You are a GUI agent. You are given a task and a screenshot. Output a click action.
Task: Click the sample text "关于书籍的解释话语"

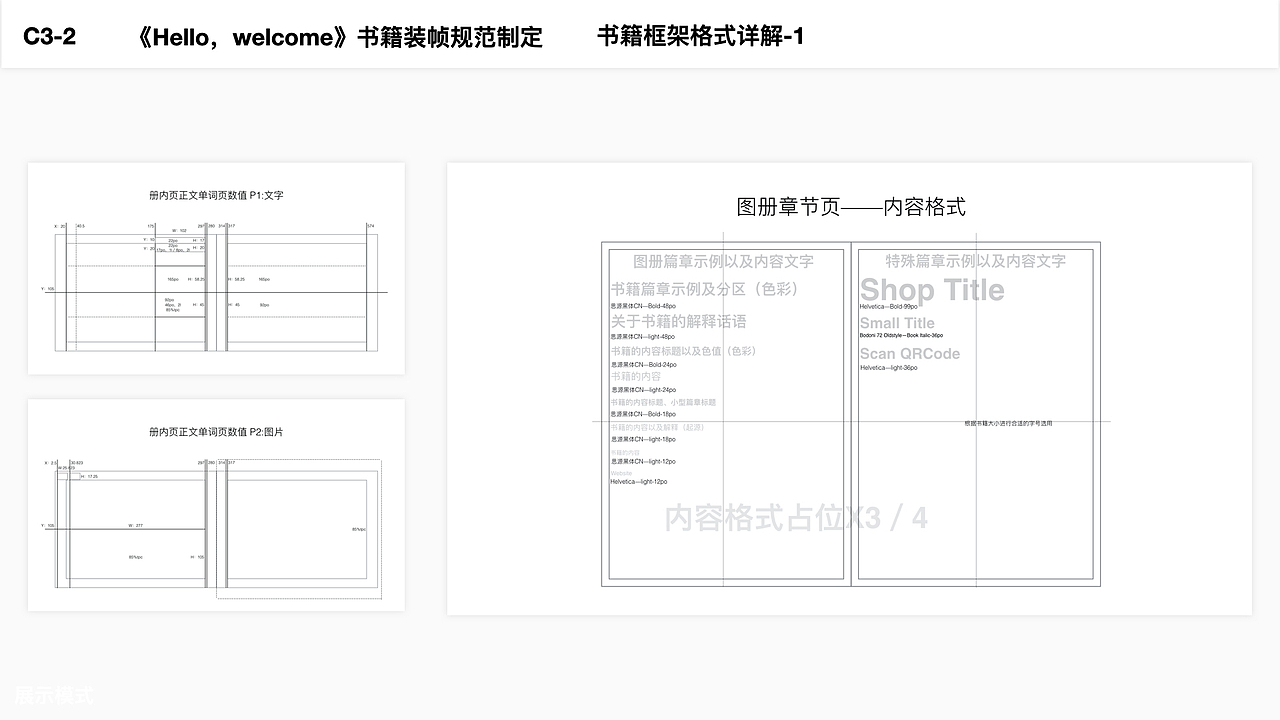[679, 321]
